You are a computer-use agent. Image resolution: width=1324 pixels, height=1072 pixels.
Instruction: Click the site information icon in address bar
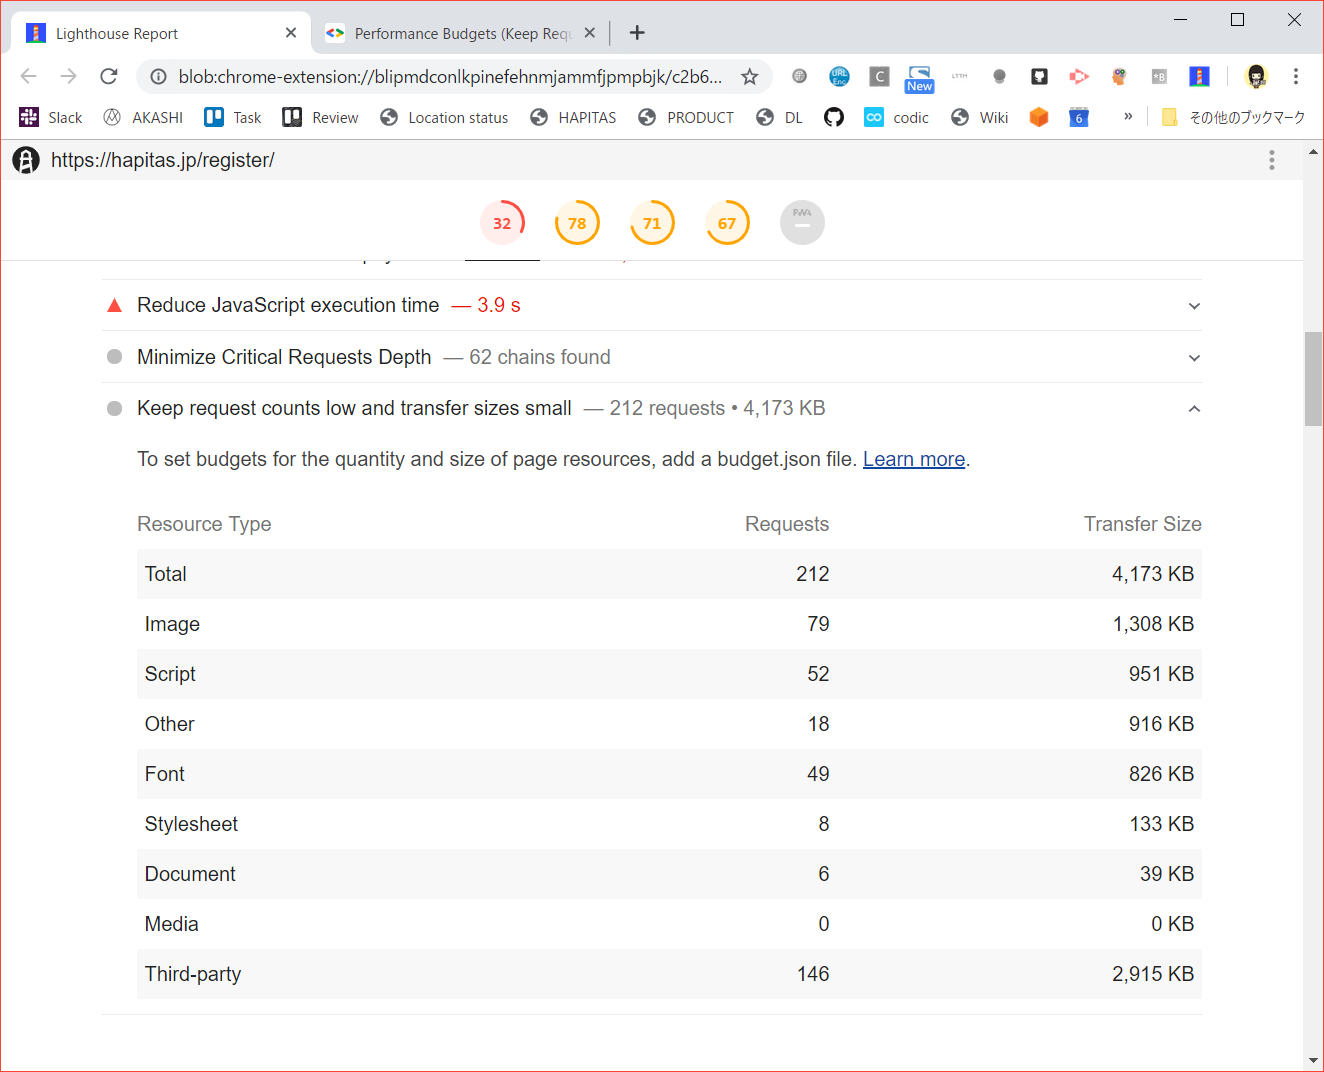pos(158,77)
